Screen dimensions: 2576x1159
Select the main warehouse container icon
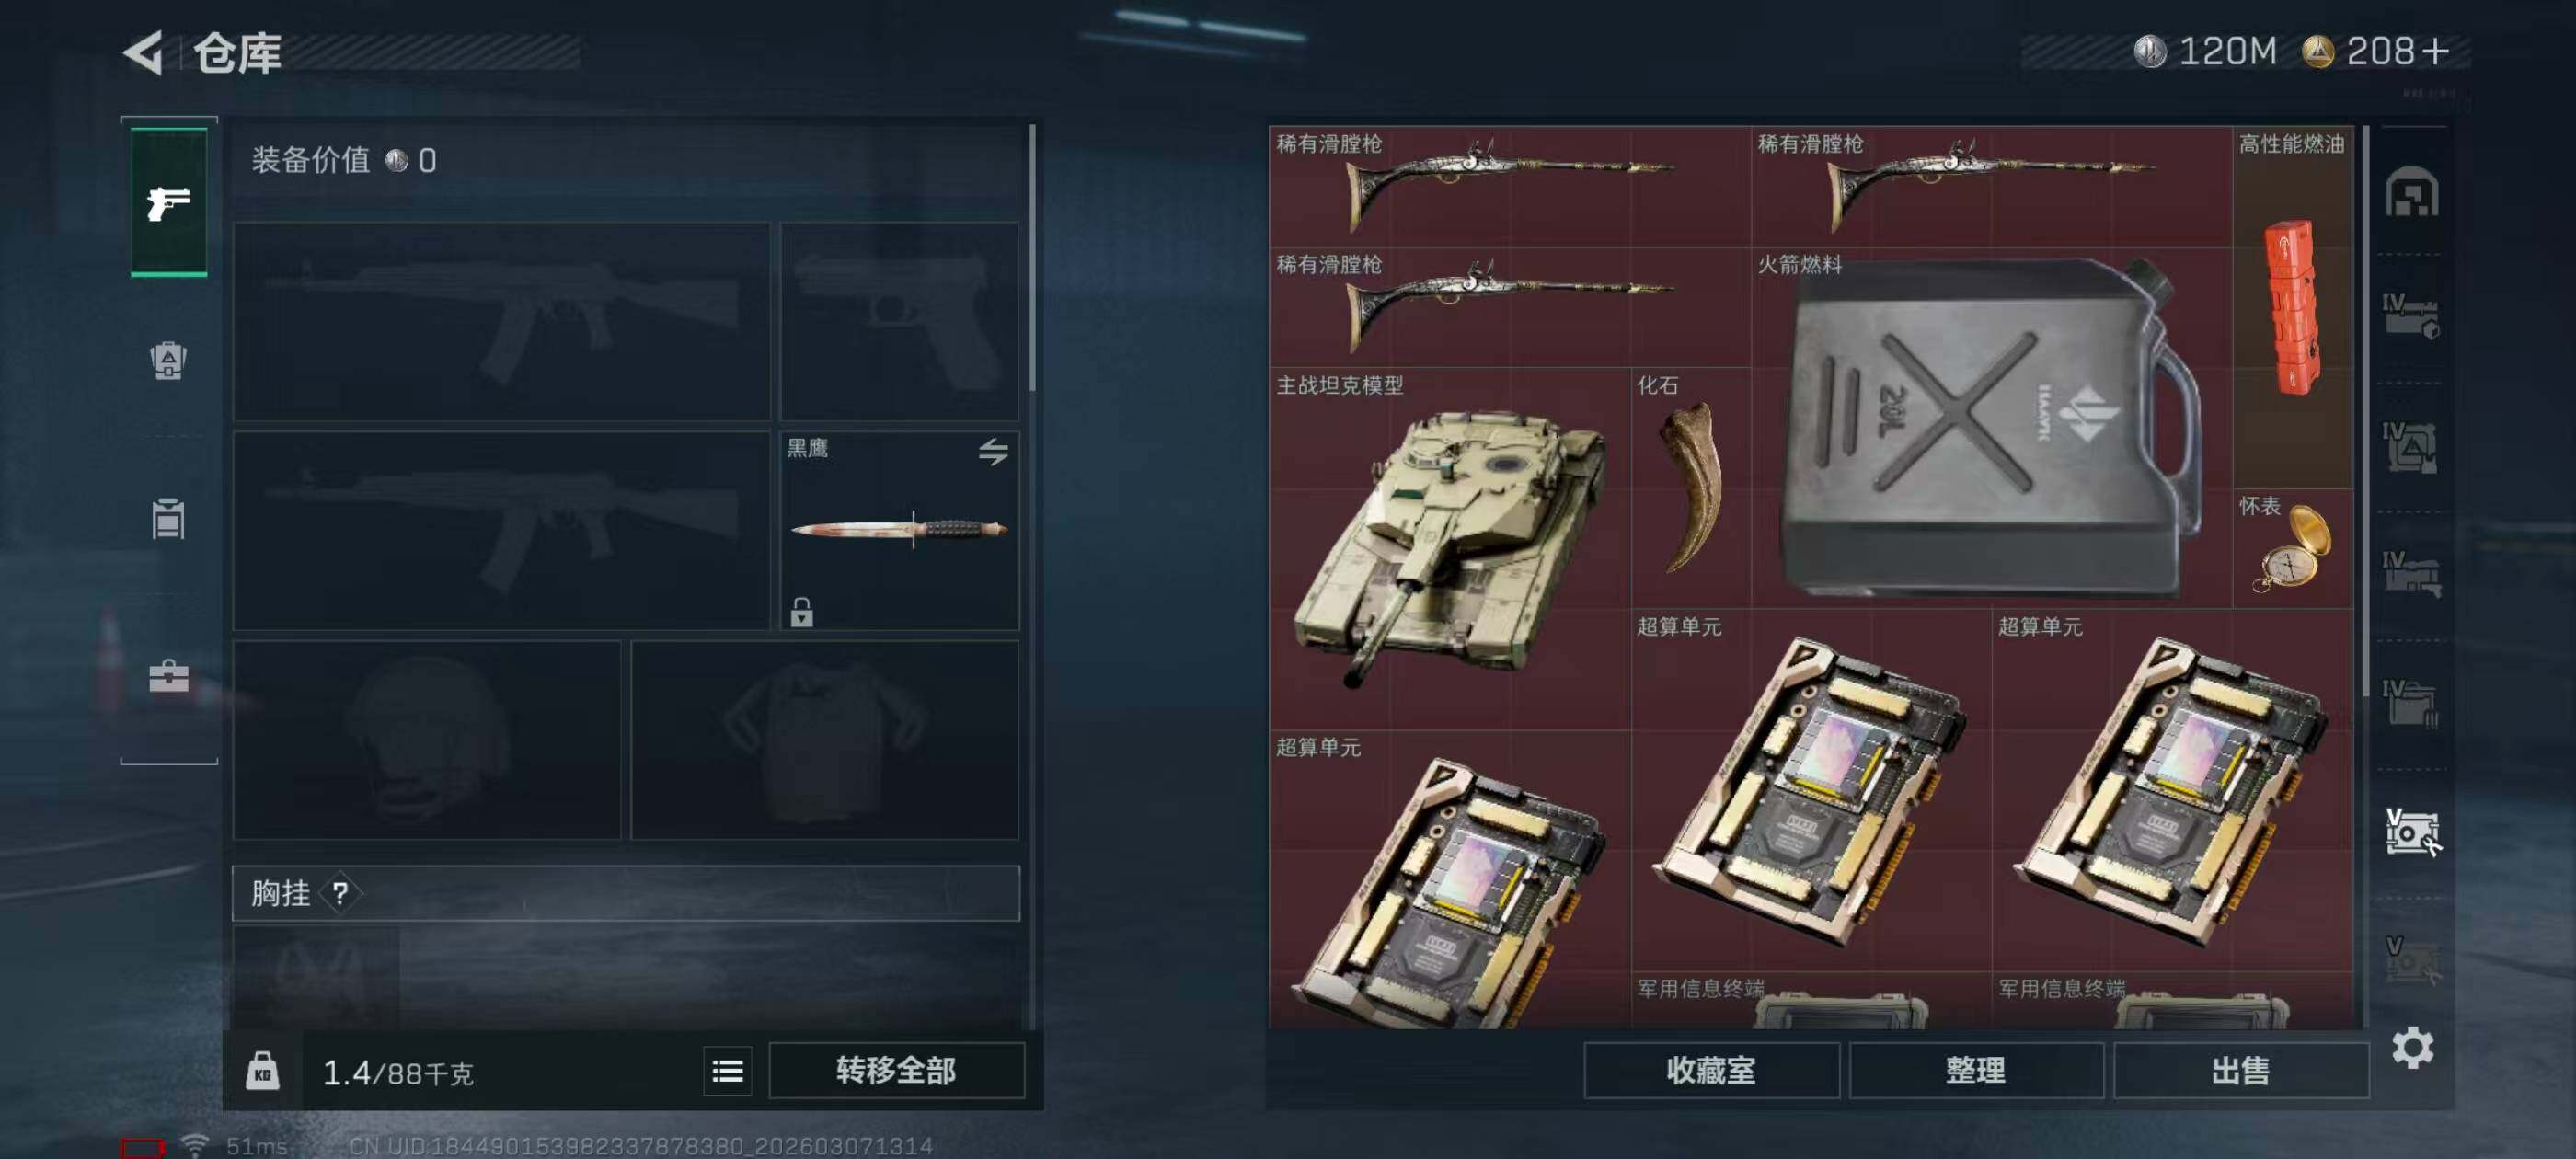(2412, 191)
